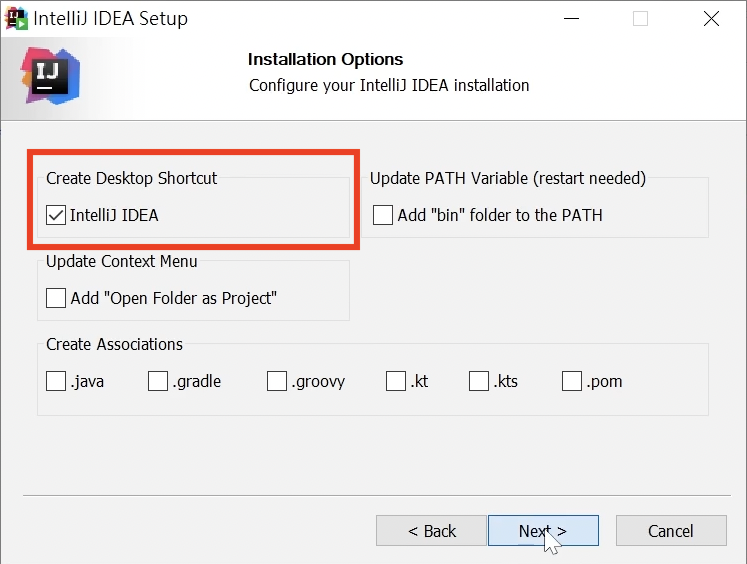The height and width of the screenshot is (564, 747).
Task: Associate .java files with IntelliJ
Action: click(56, 381)
